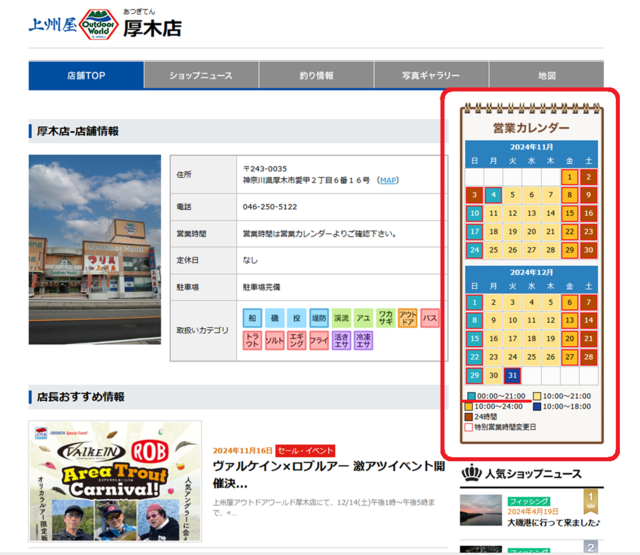Screen dimensions: 640x555
Task: Select the 船 category badge
Action: point(252,318)
